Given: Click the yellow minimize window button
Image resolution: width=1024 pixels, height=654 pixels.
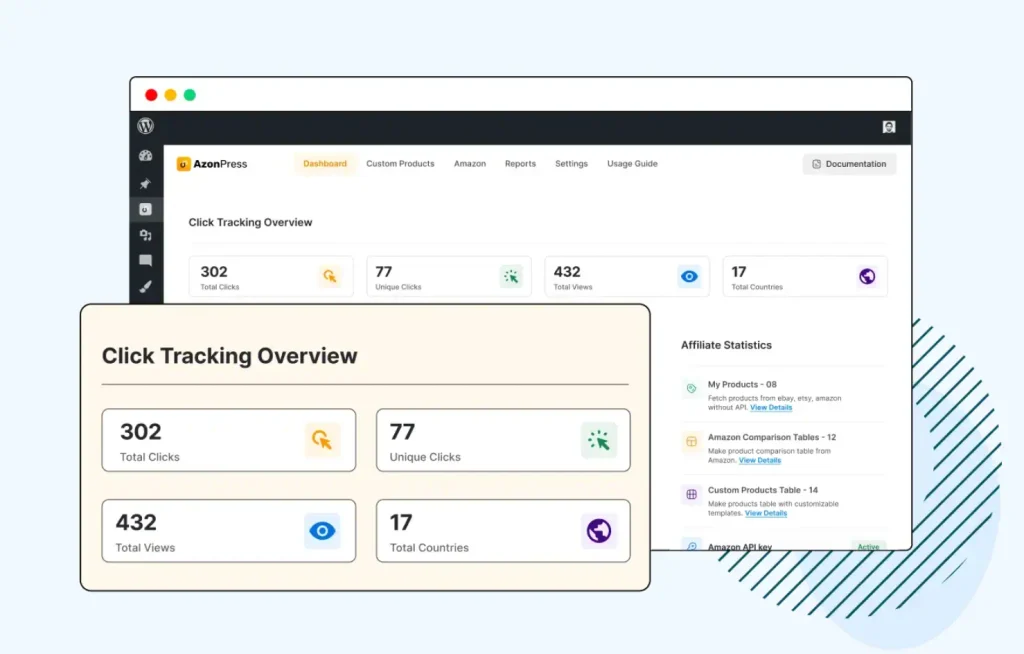Looking at the screenshot, I should (x=170, y=95).
